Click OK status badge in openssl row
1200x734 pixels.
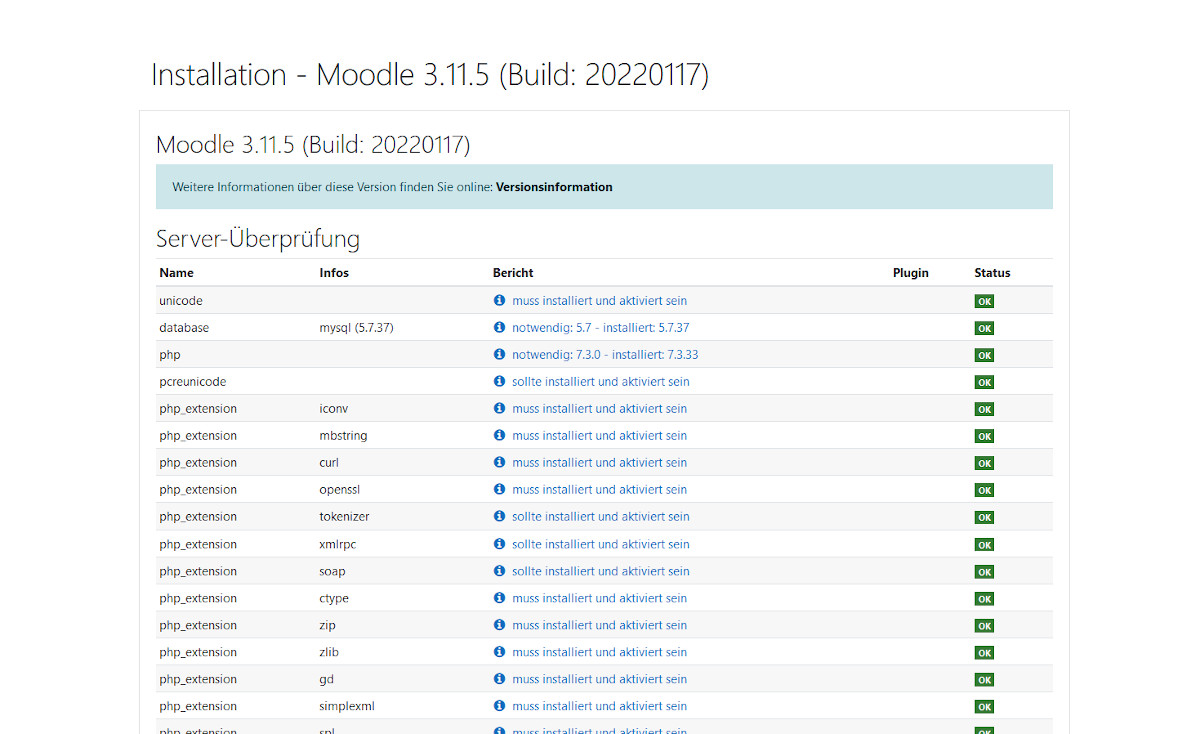click(x=984, y=490)
